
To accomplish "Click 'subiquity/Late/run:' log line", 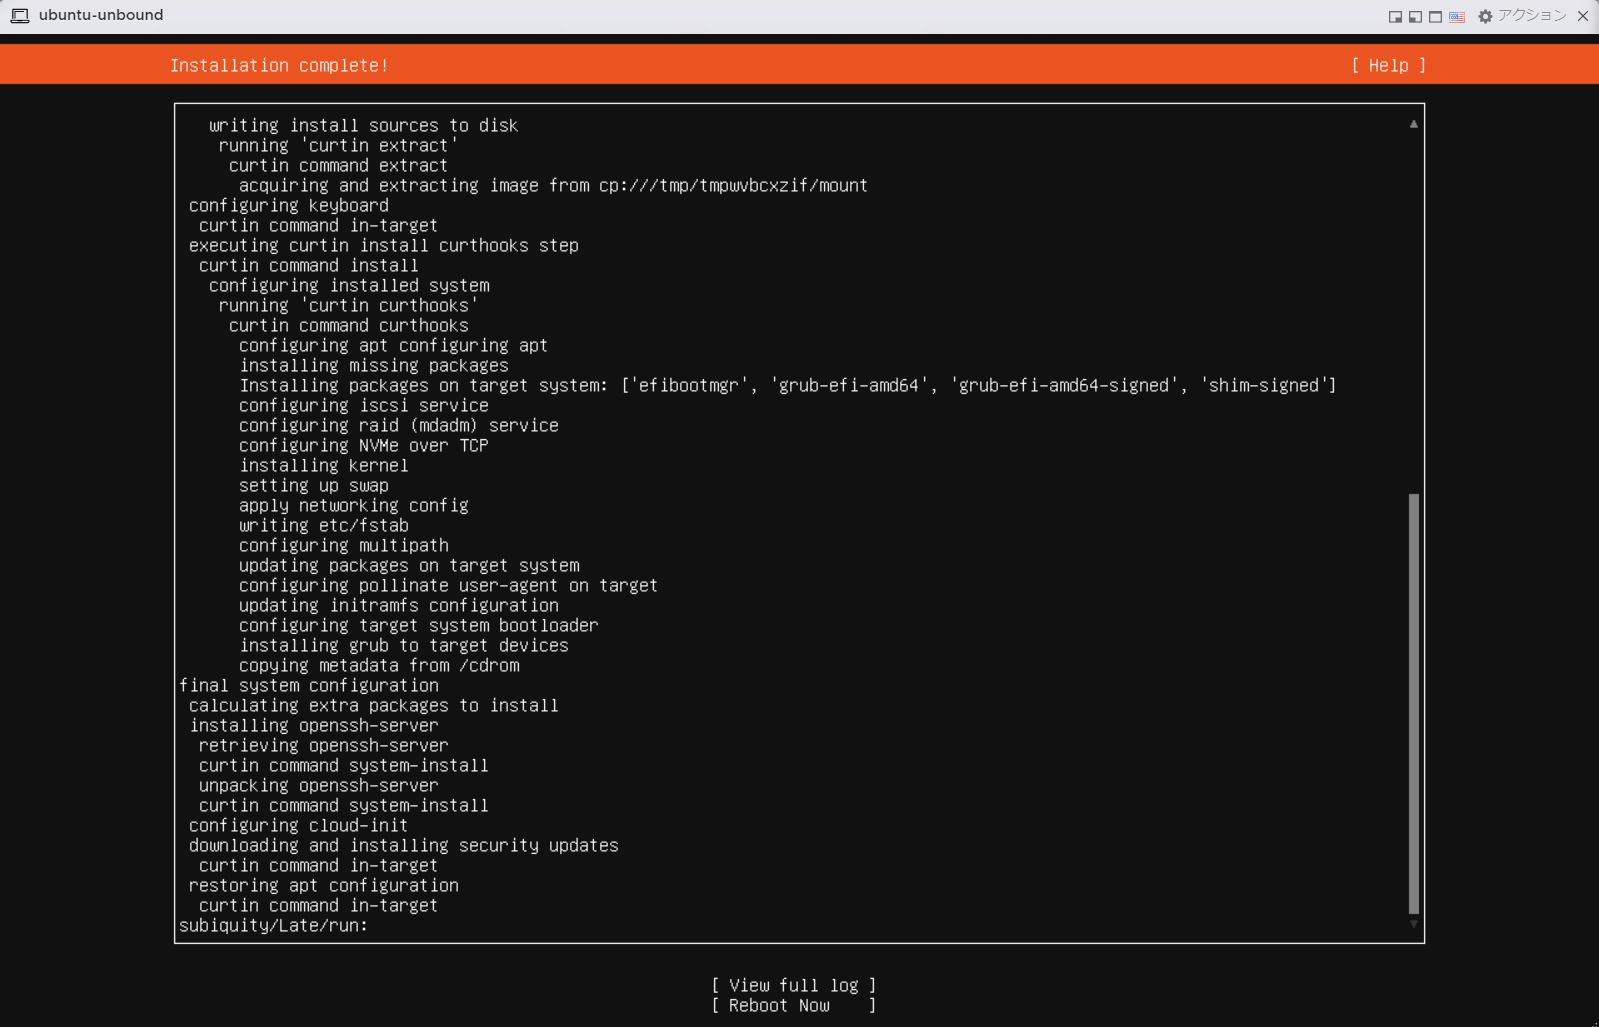I will 273,925.
